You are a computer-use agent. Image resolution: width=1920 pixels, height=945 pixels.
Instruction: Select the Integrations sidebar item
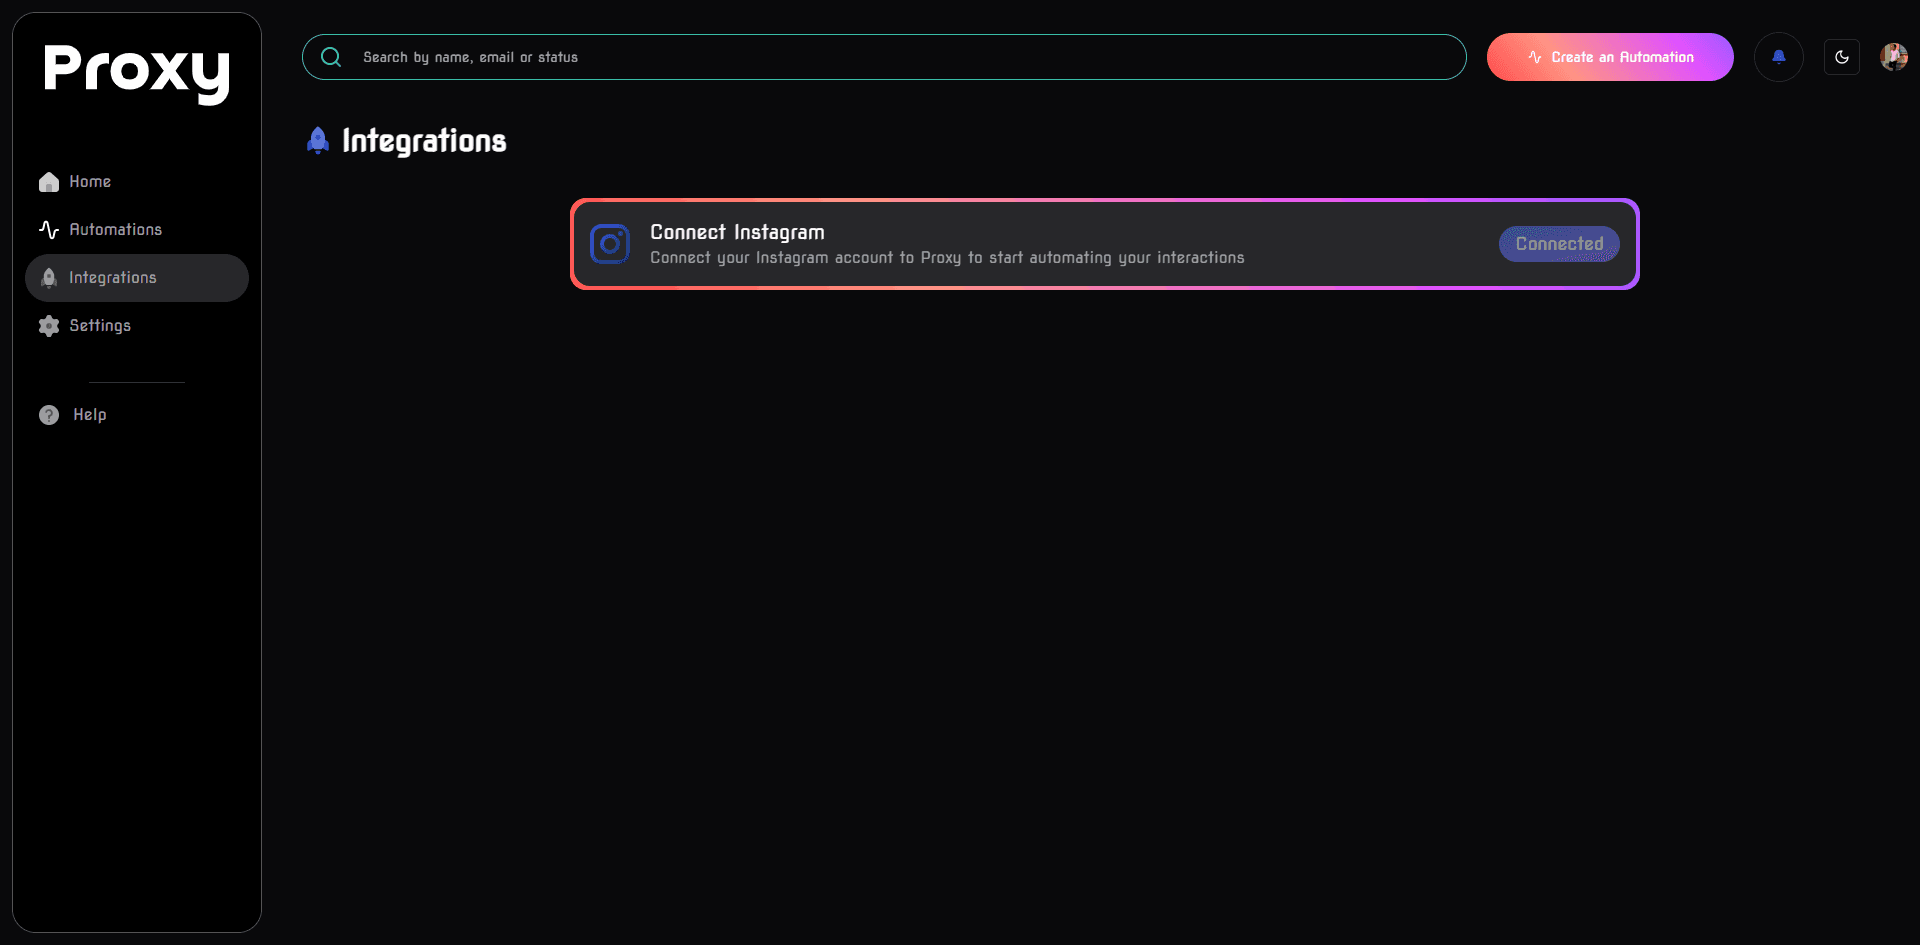point(113,278)
